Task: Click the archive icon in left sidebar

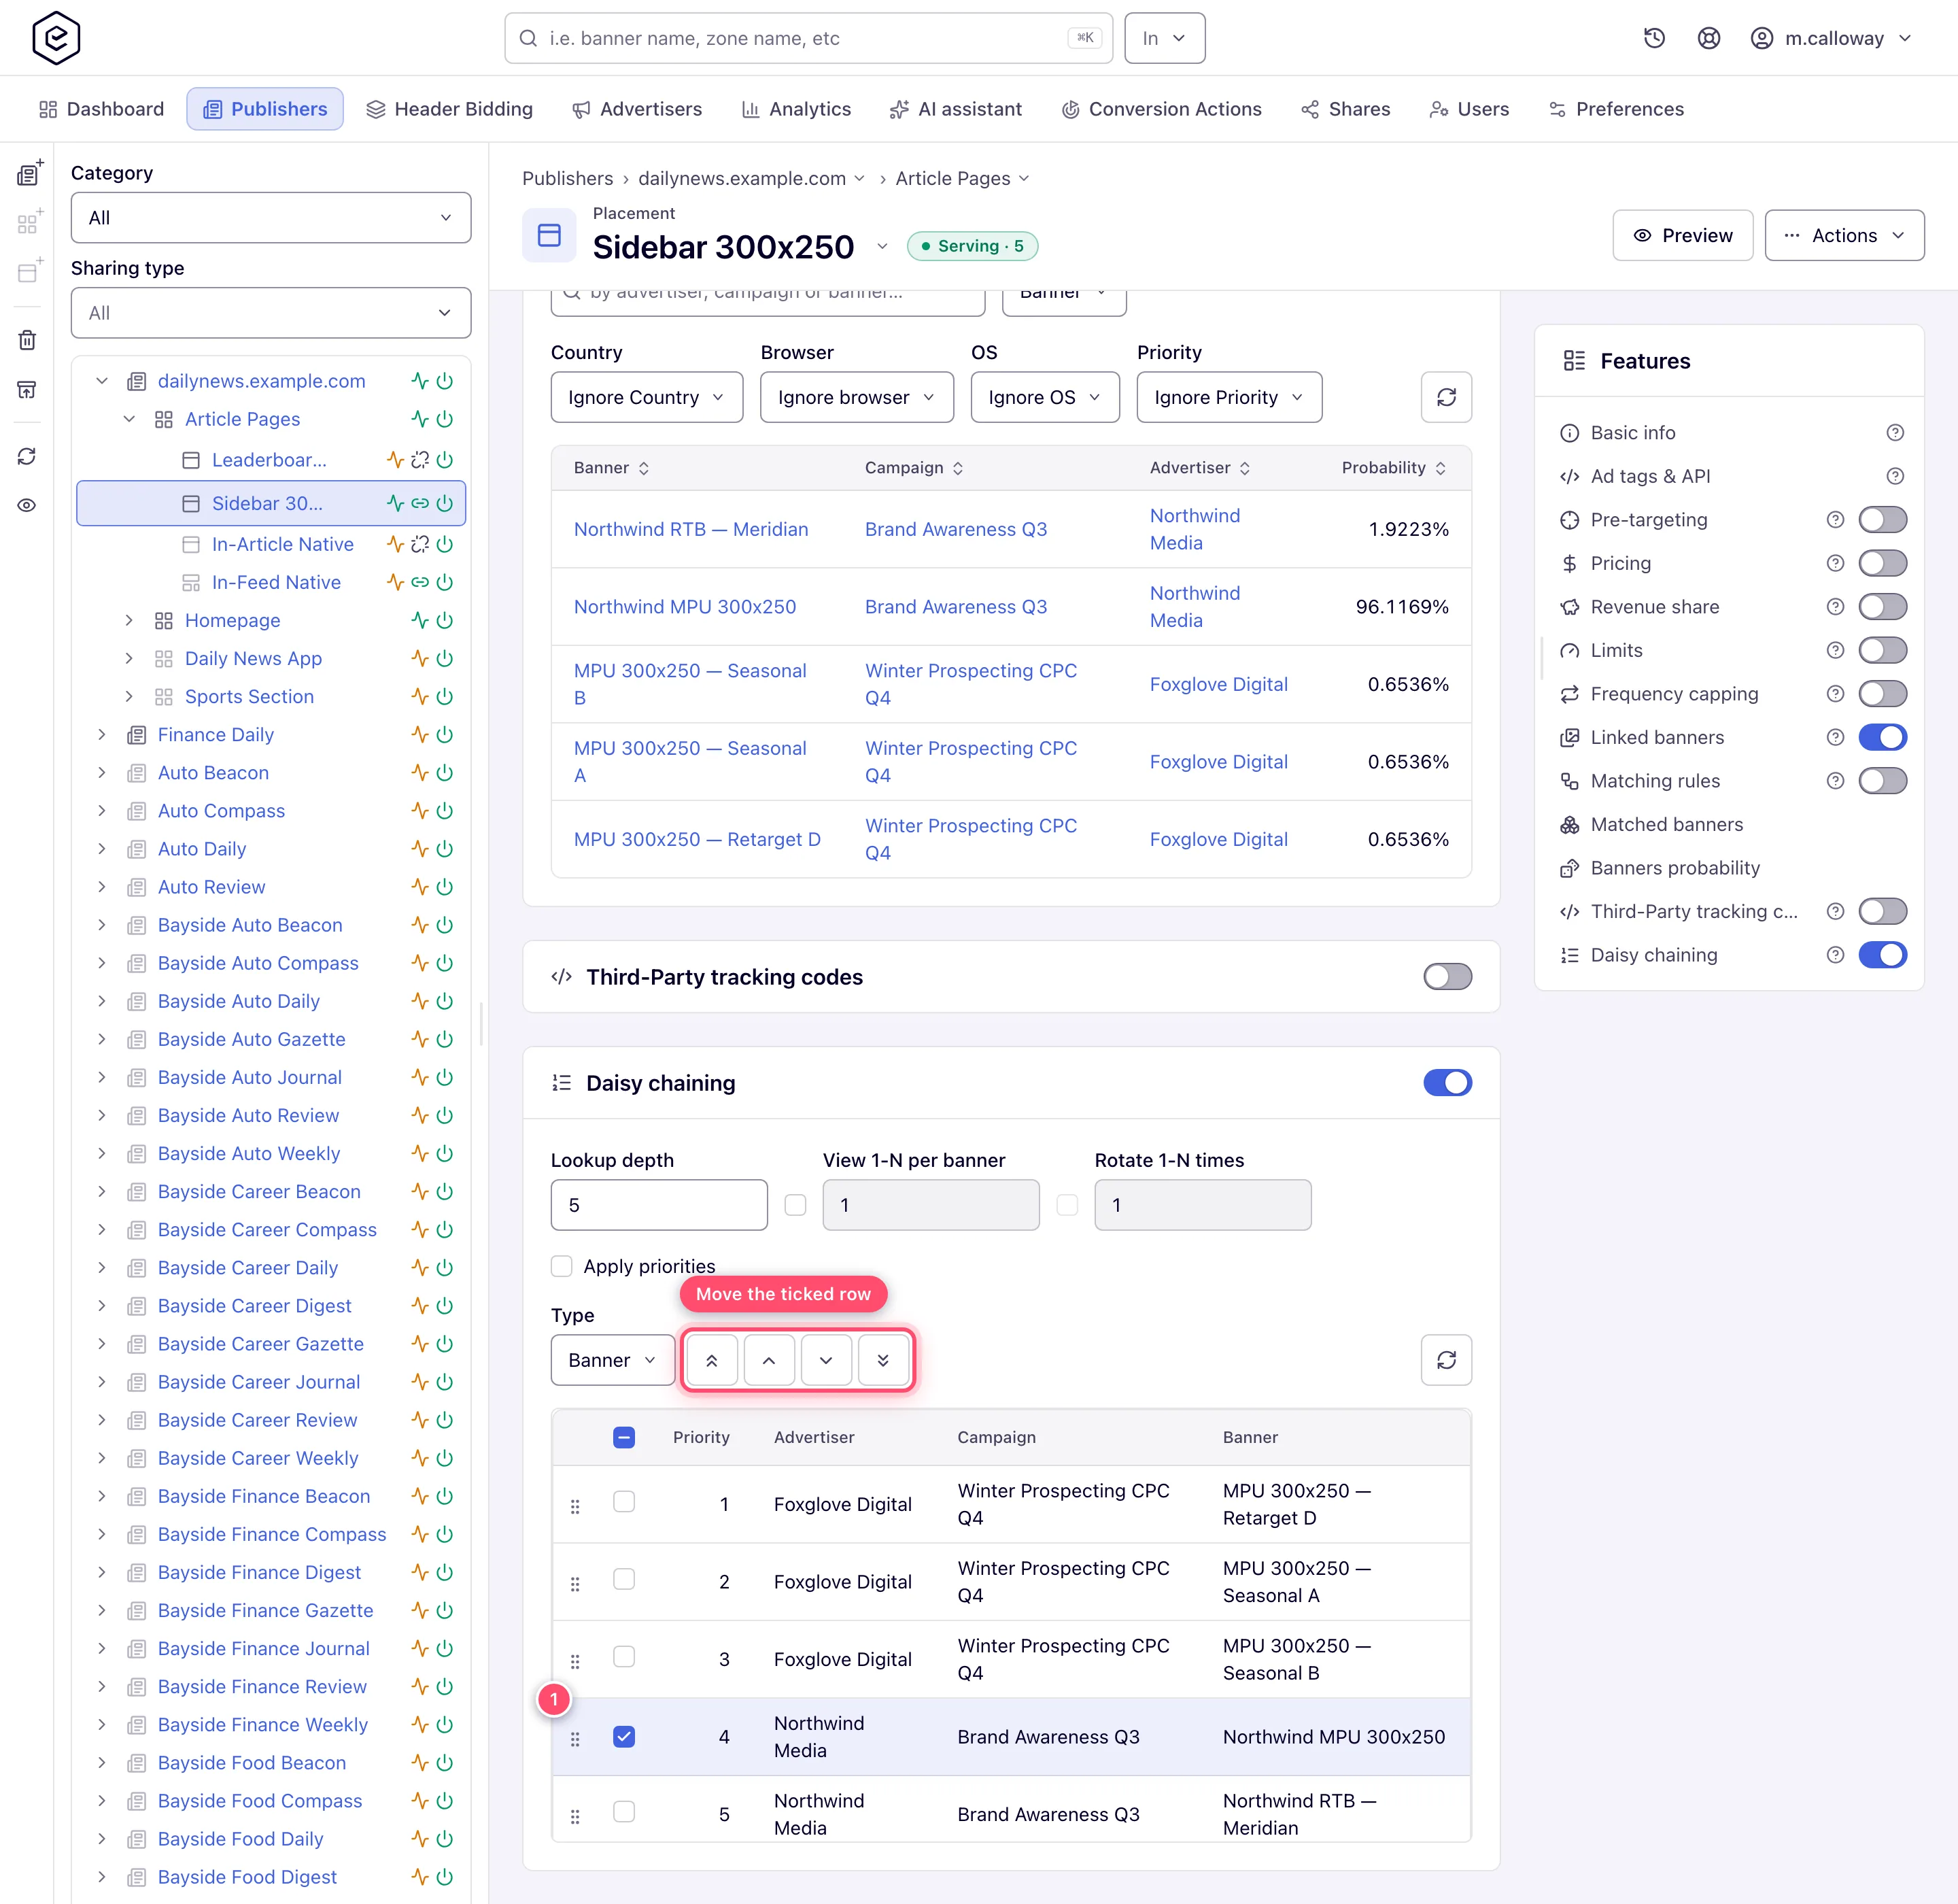Action: click(27, 389)
